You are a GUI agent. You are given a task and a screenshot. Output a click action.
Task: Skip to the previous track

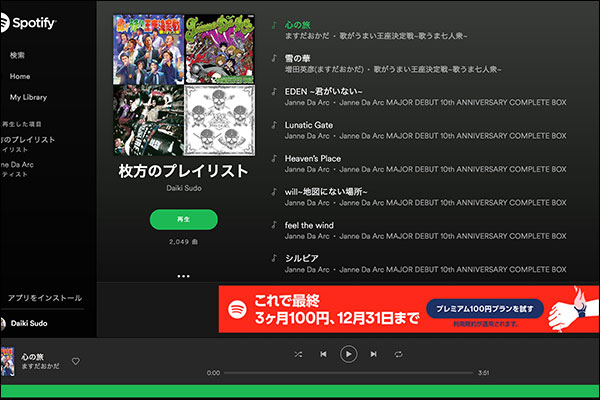[323, 354]
